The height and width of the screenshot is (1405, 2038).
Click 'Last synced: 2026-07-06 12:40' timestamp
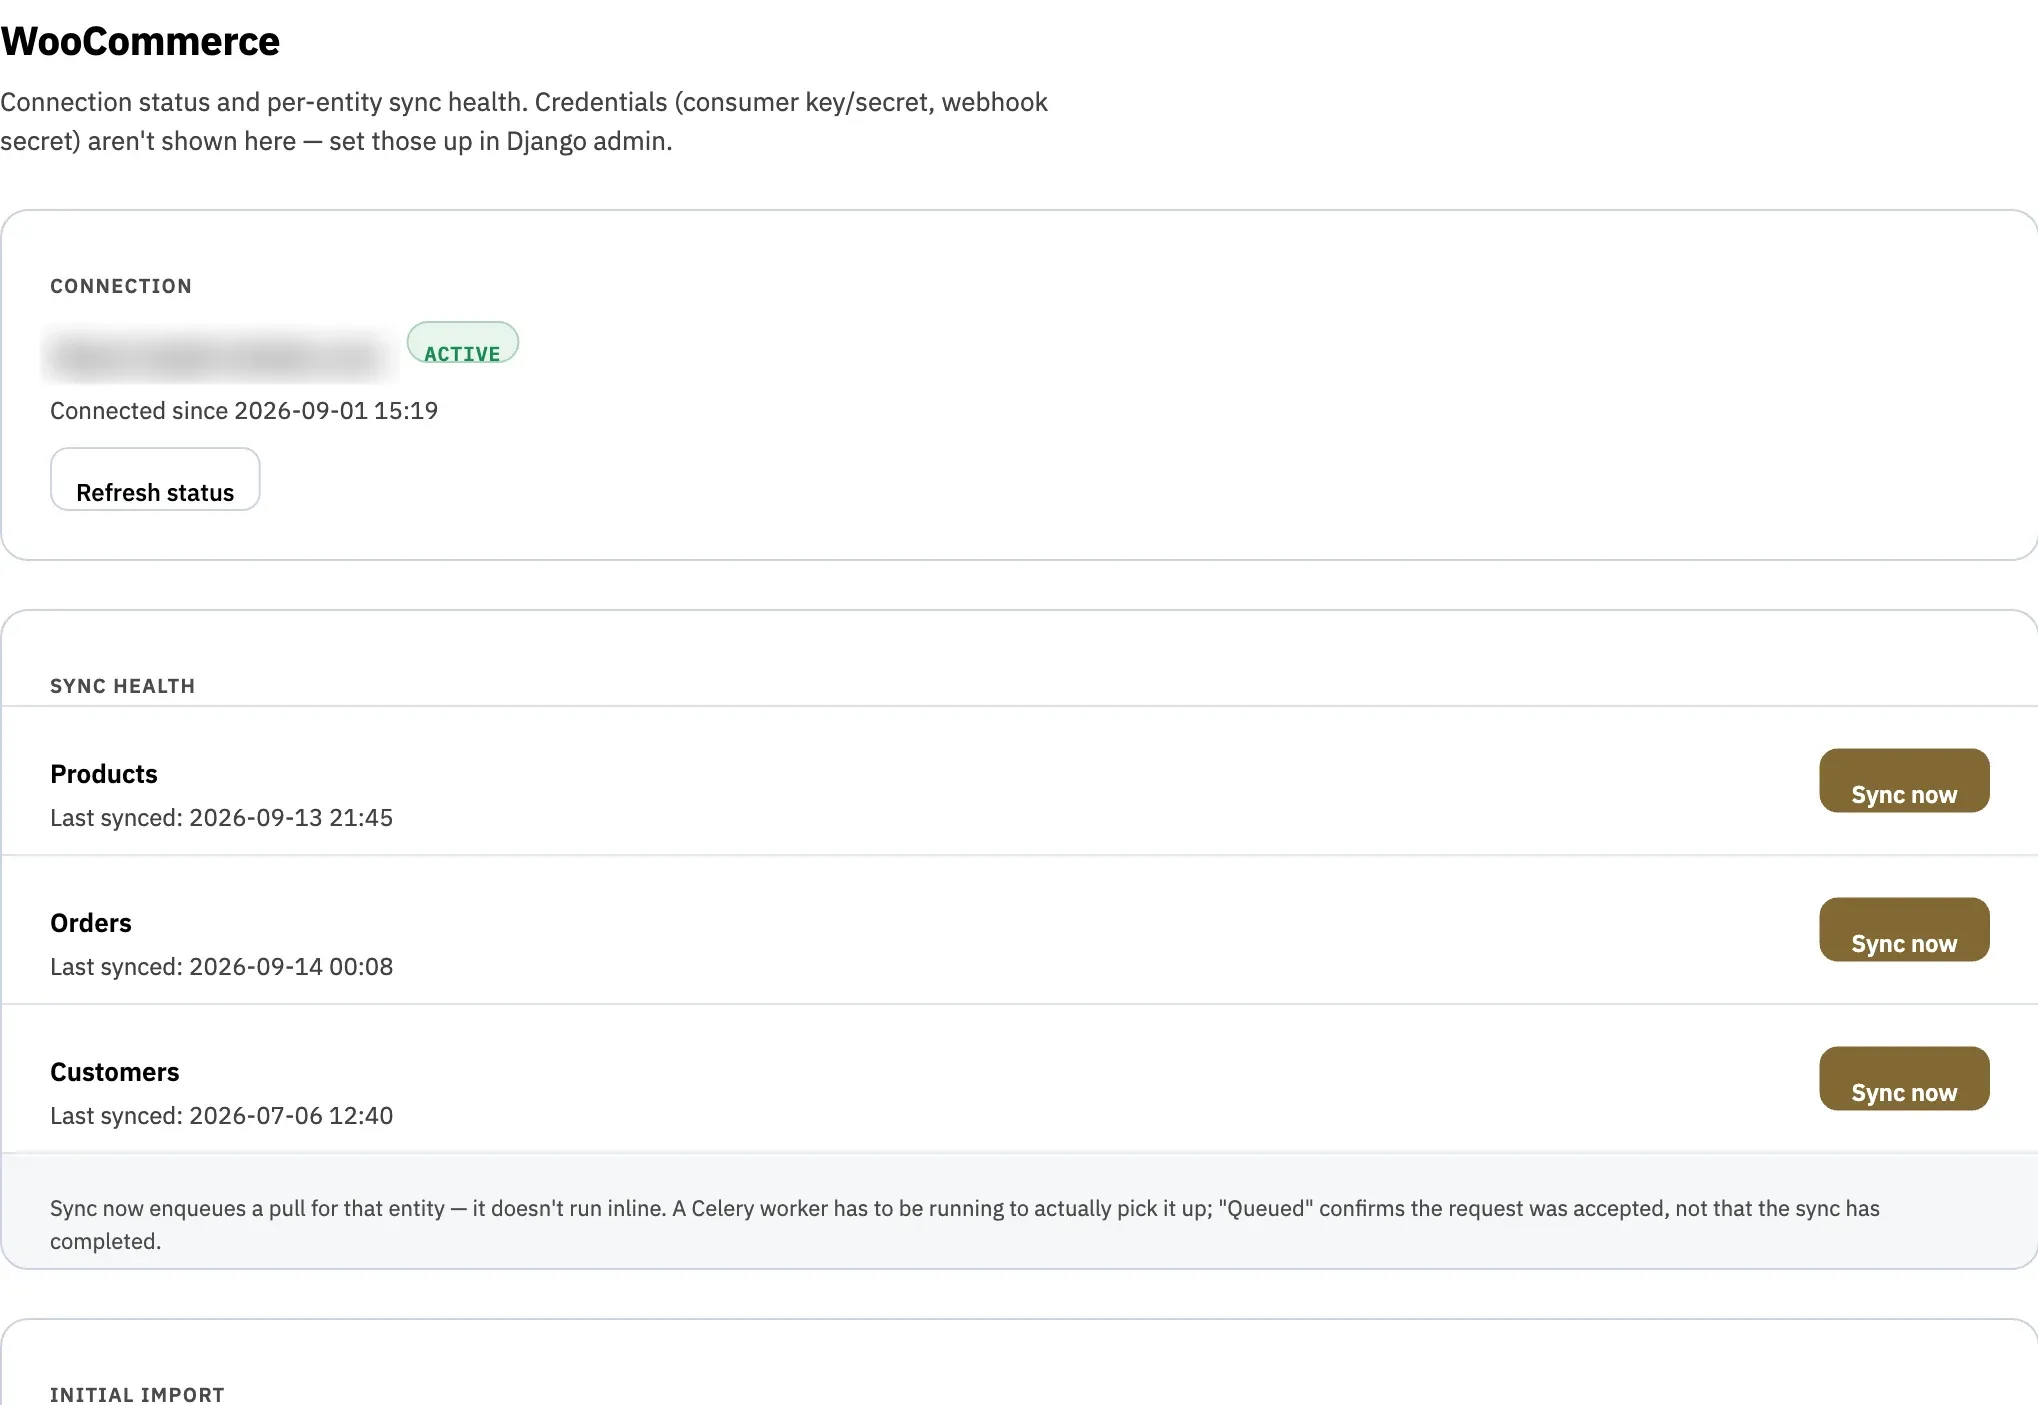pos(221,1116)
